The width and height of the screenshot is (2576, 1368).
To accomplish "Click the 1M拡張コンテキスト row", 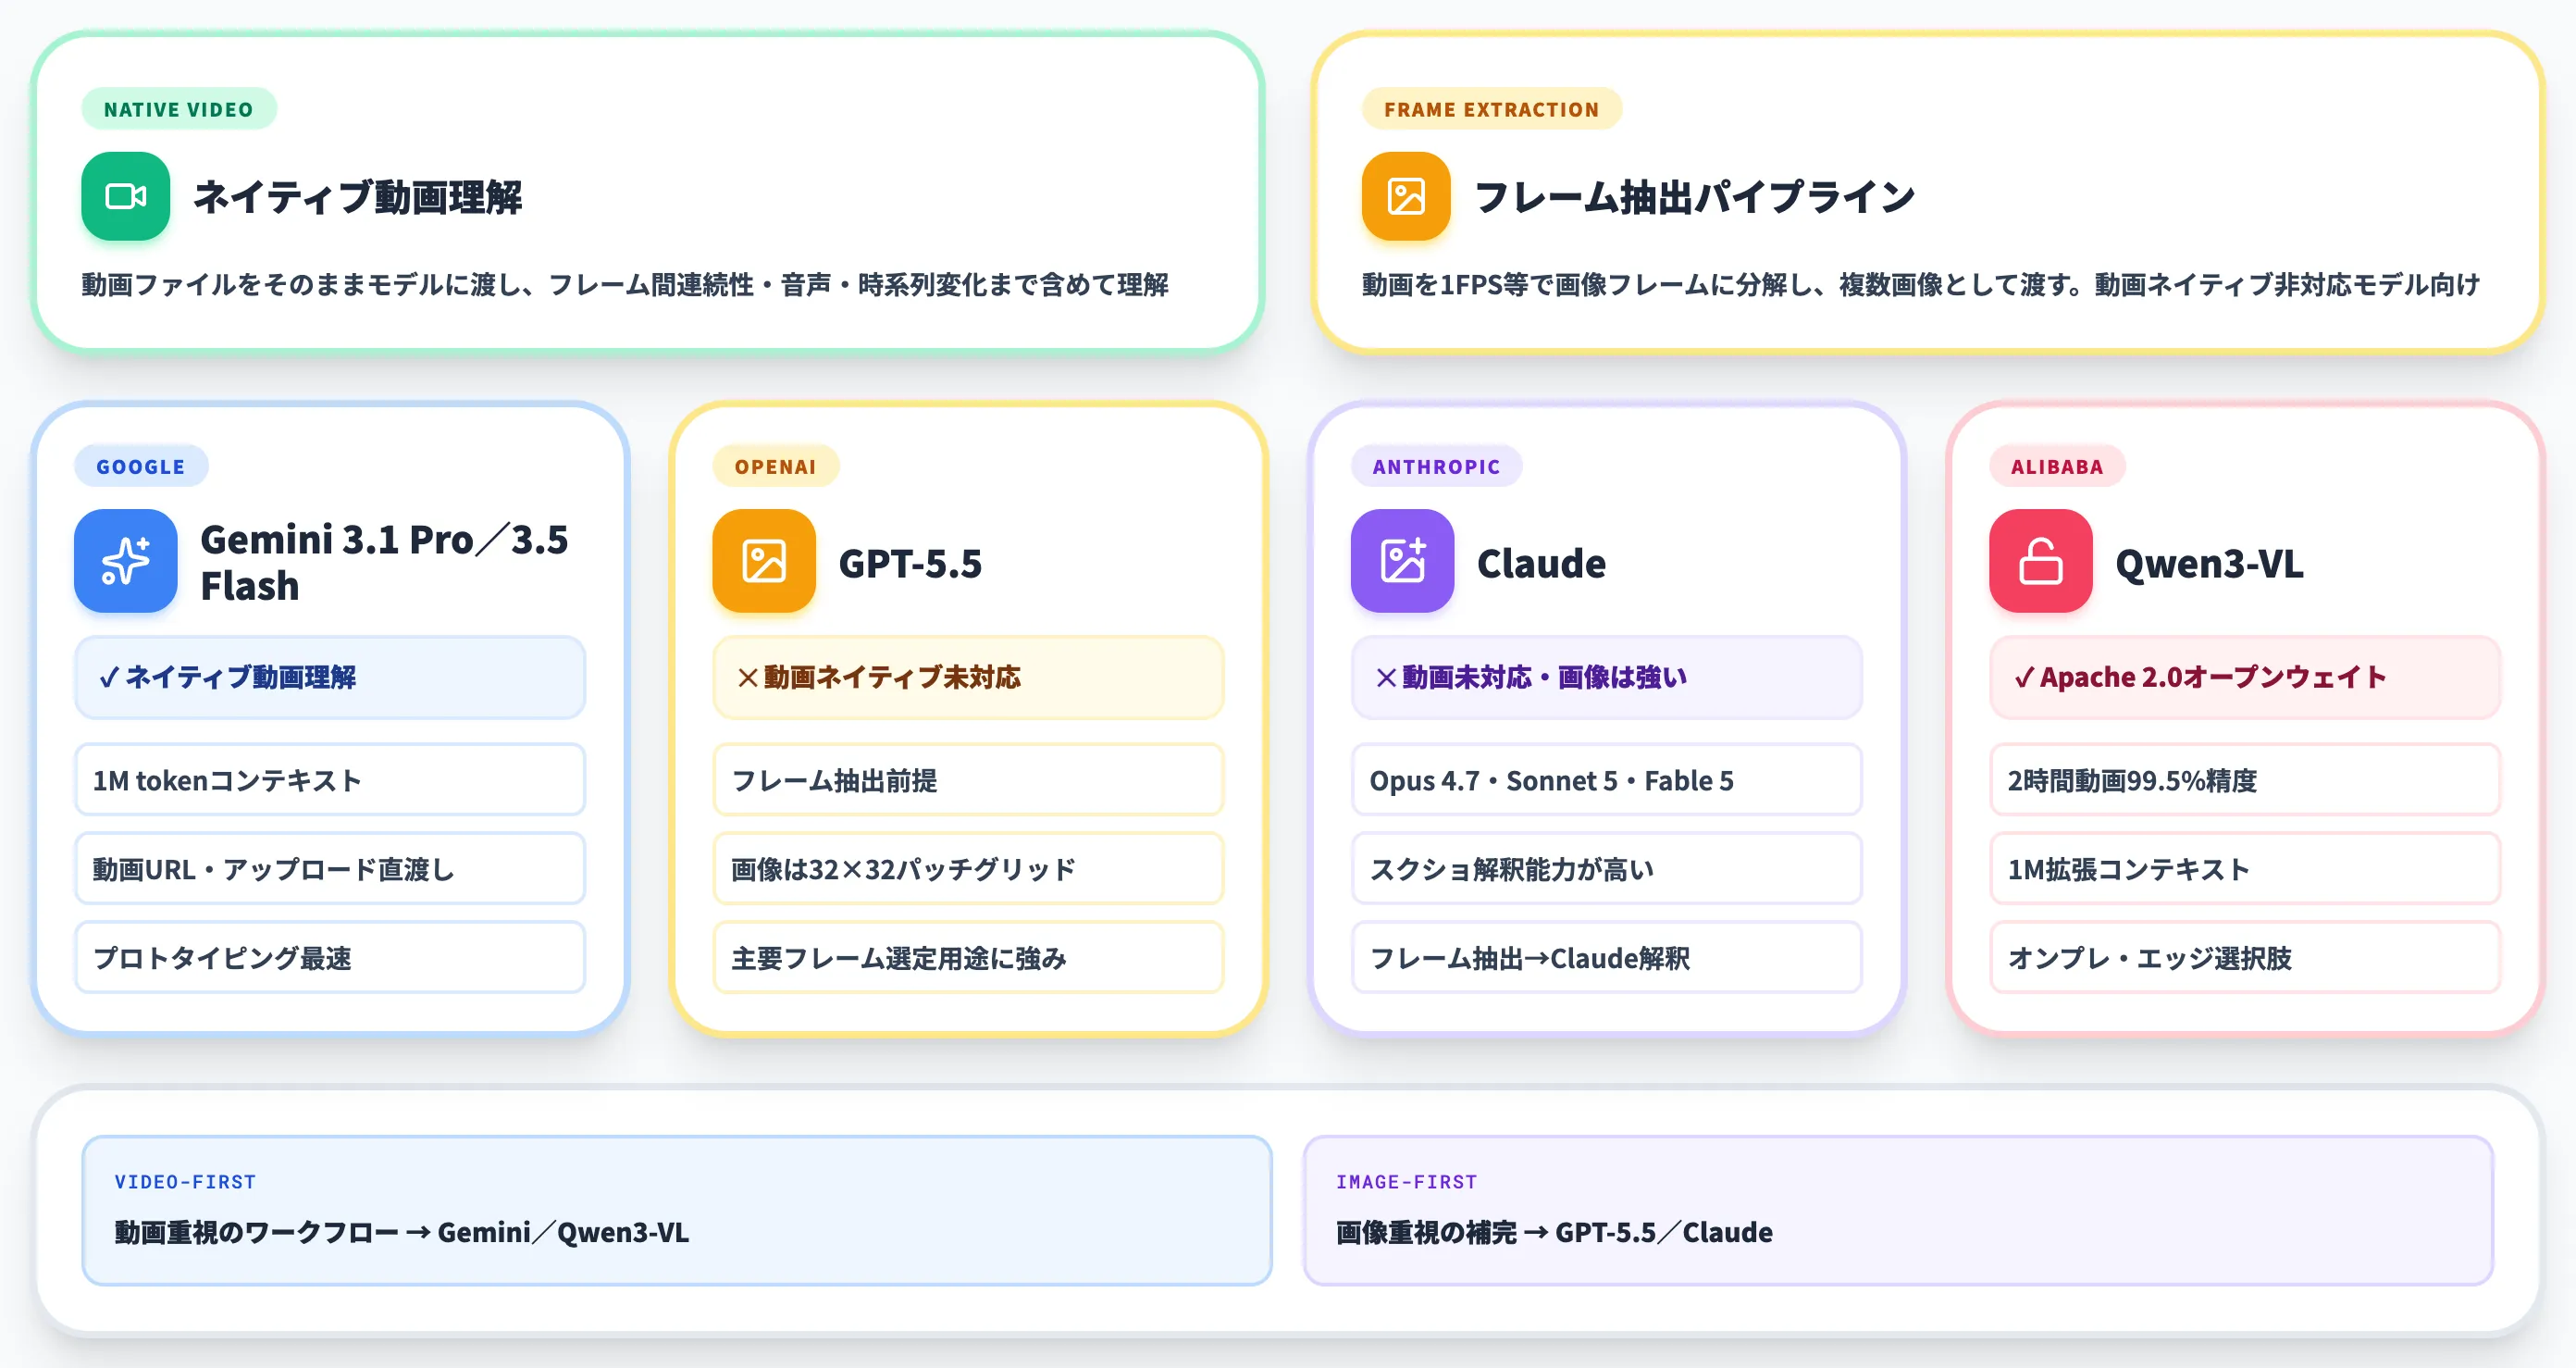I will pyautogui.click(x=2245, y=869).
